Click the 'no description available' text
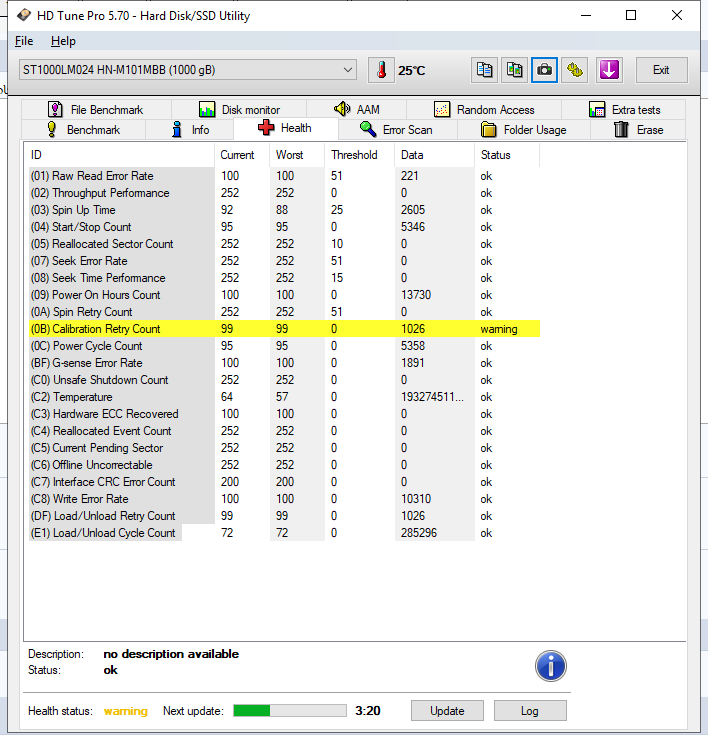Screen dimensions: 708x740 pyautogui.click(x=171, y=654)
